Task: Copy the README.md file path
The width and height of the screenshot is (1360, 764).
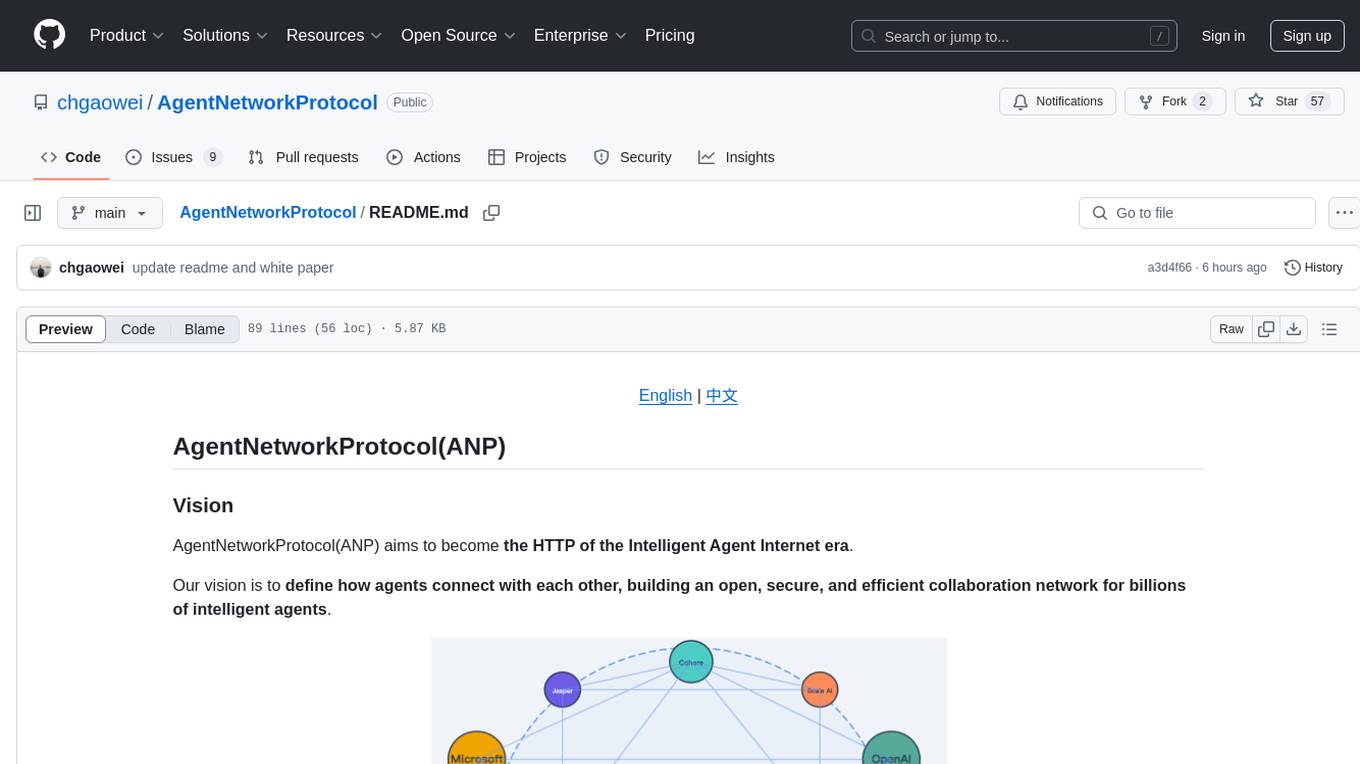Action: coord(491,213)
